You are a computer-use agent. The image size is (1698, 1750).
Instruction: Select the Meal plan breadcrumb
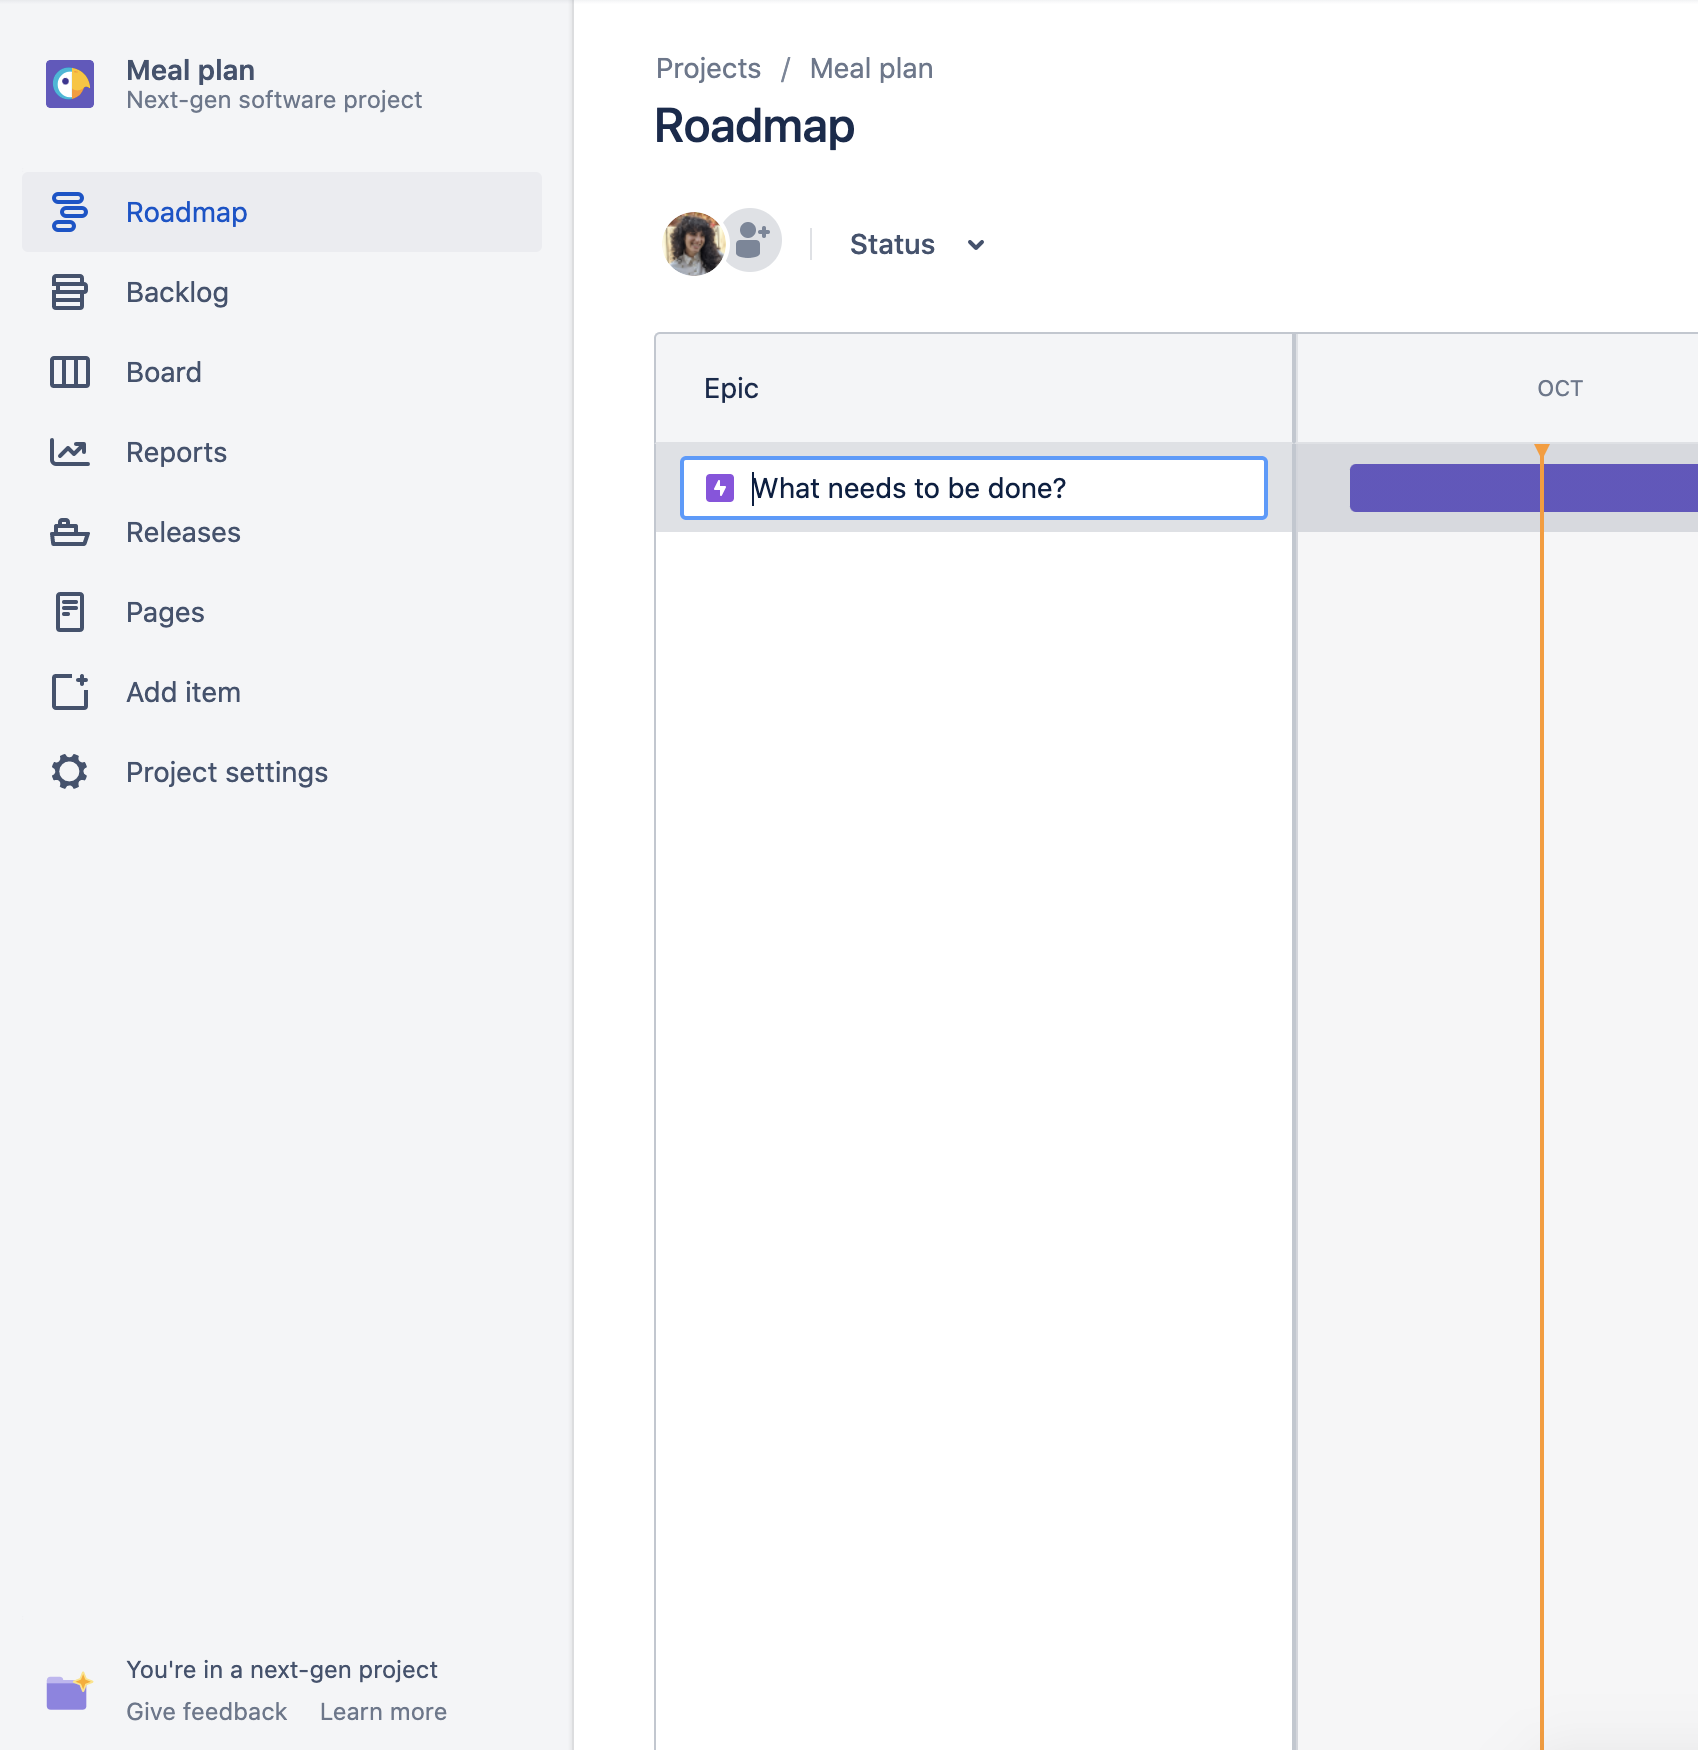pyautogui.click(x=870, y=68)
